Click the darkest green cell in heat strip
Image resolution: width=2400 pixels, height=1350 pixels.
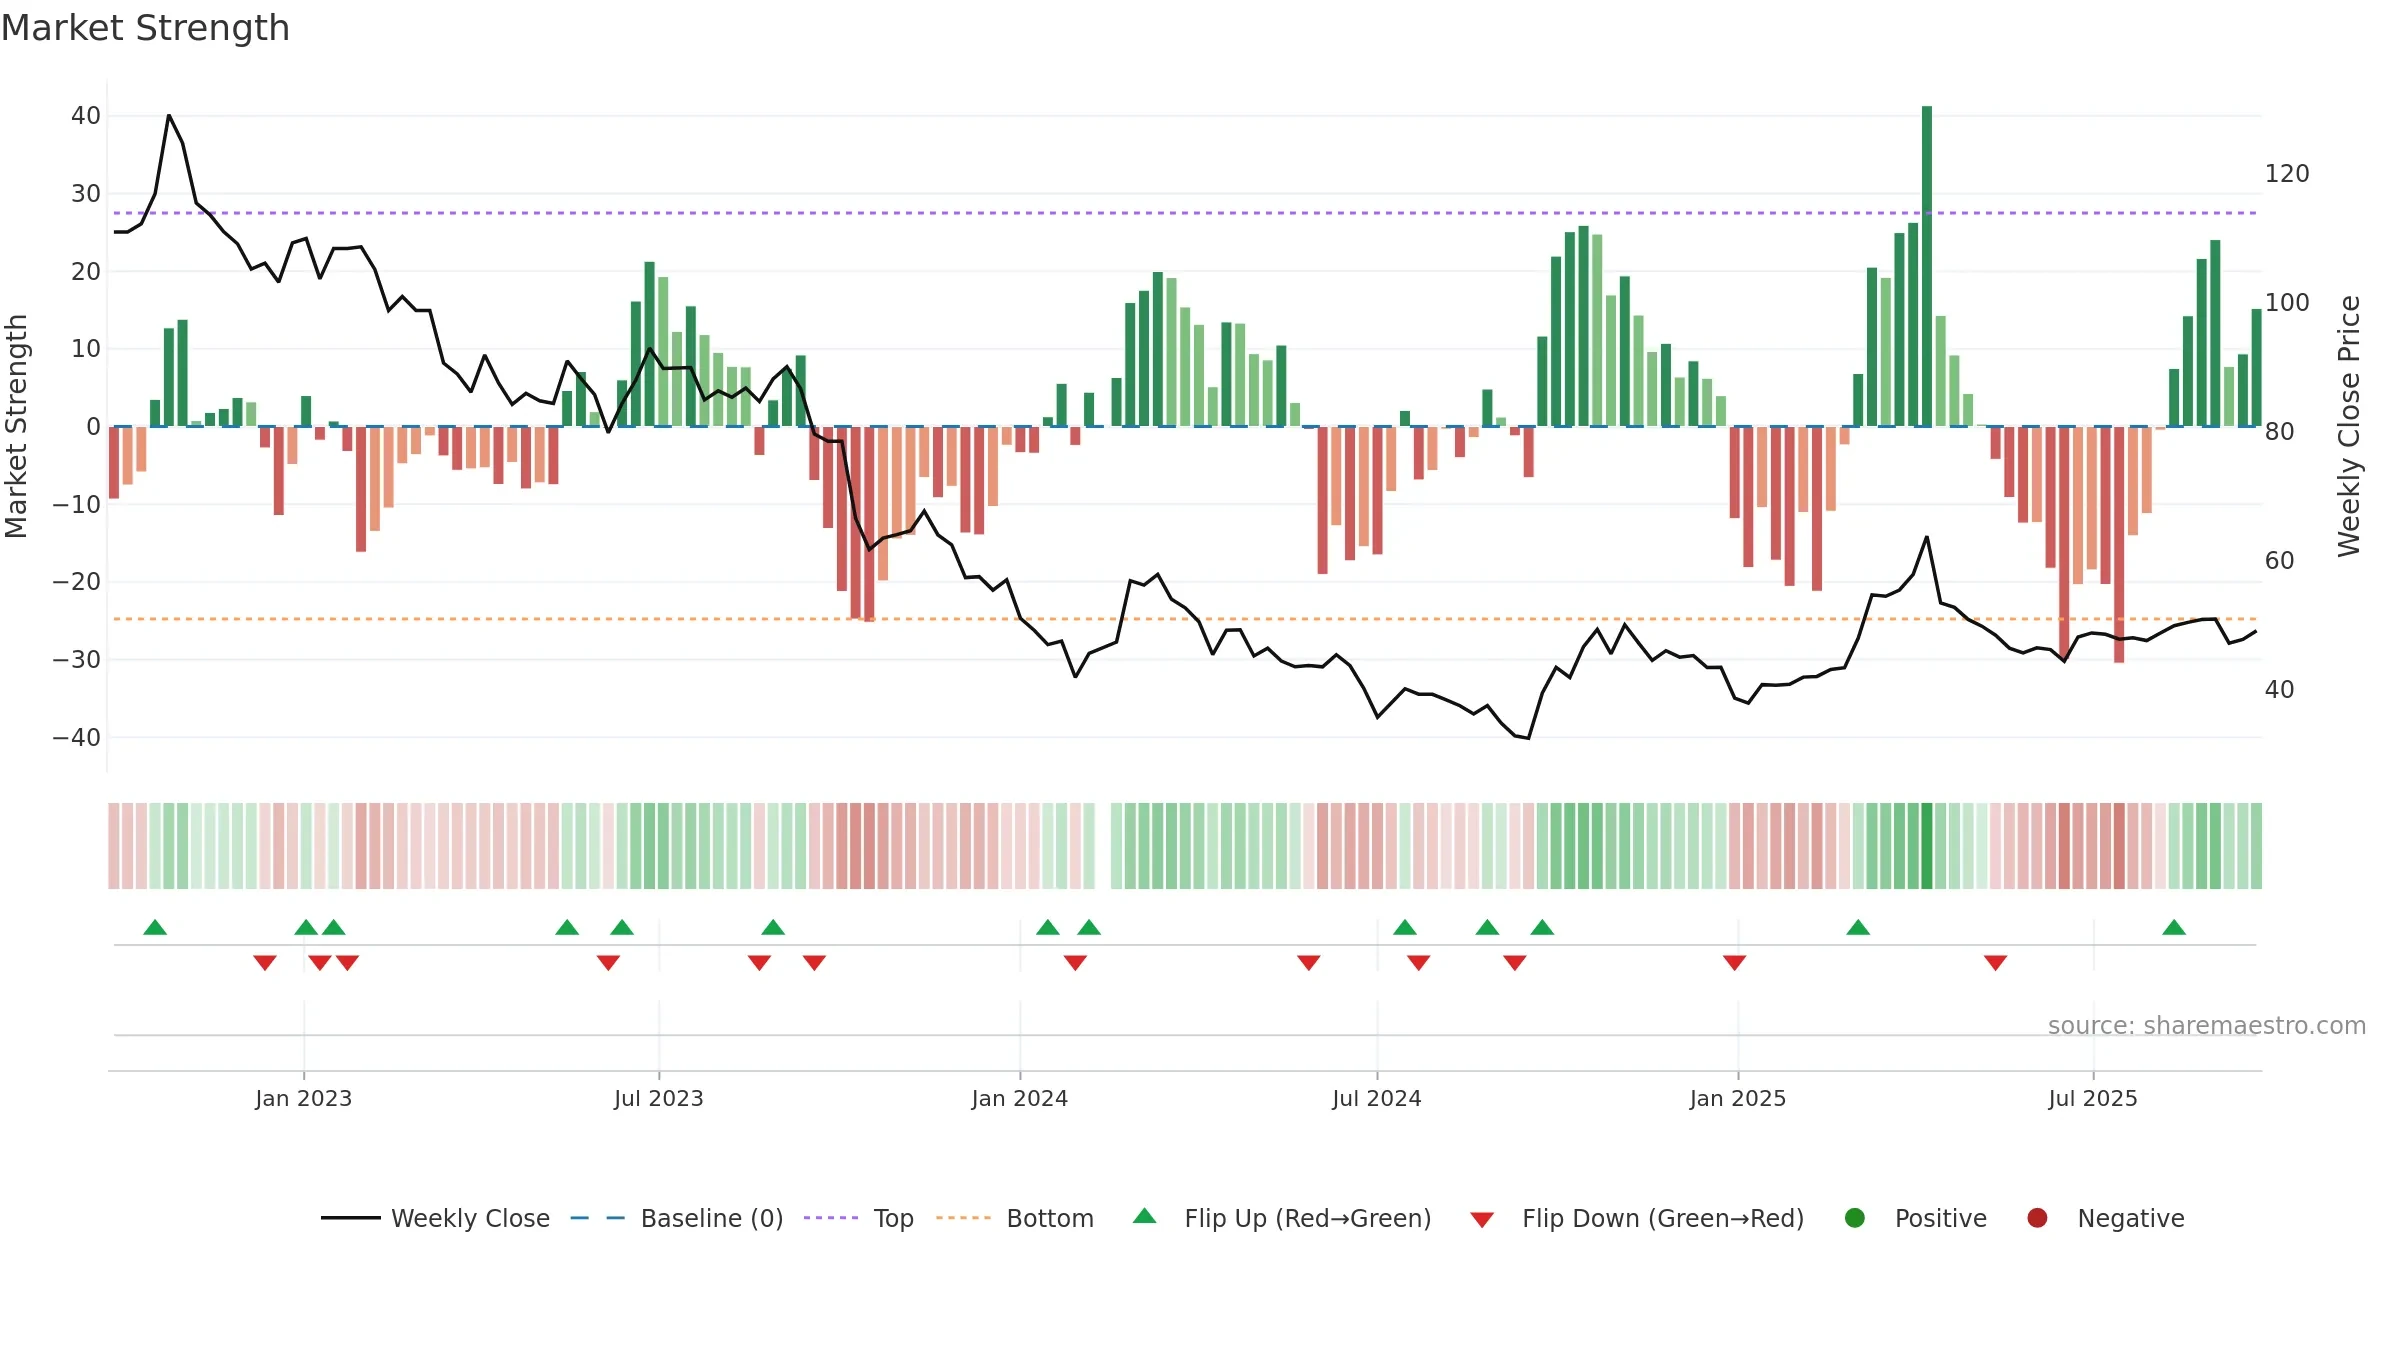[x=1927, y=846]
